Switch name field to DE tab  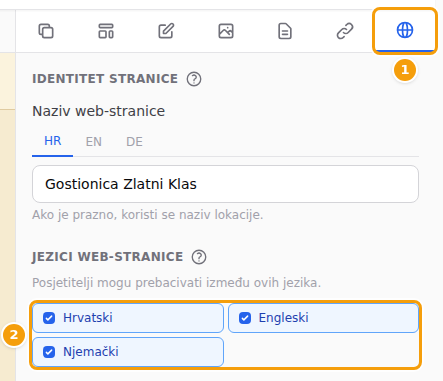(134, 142)
